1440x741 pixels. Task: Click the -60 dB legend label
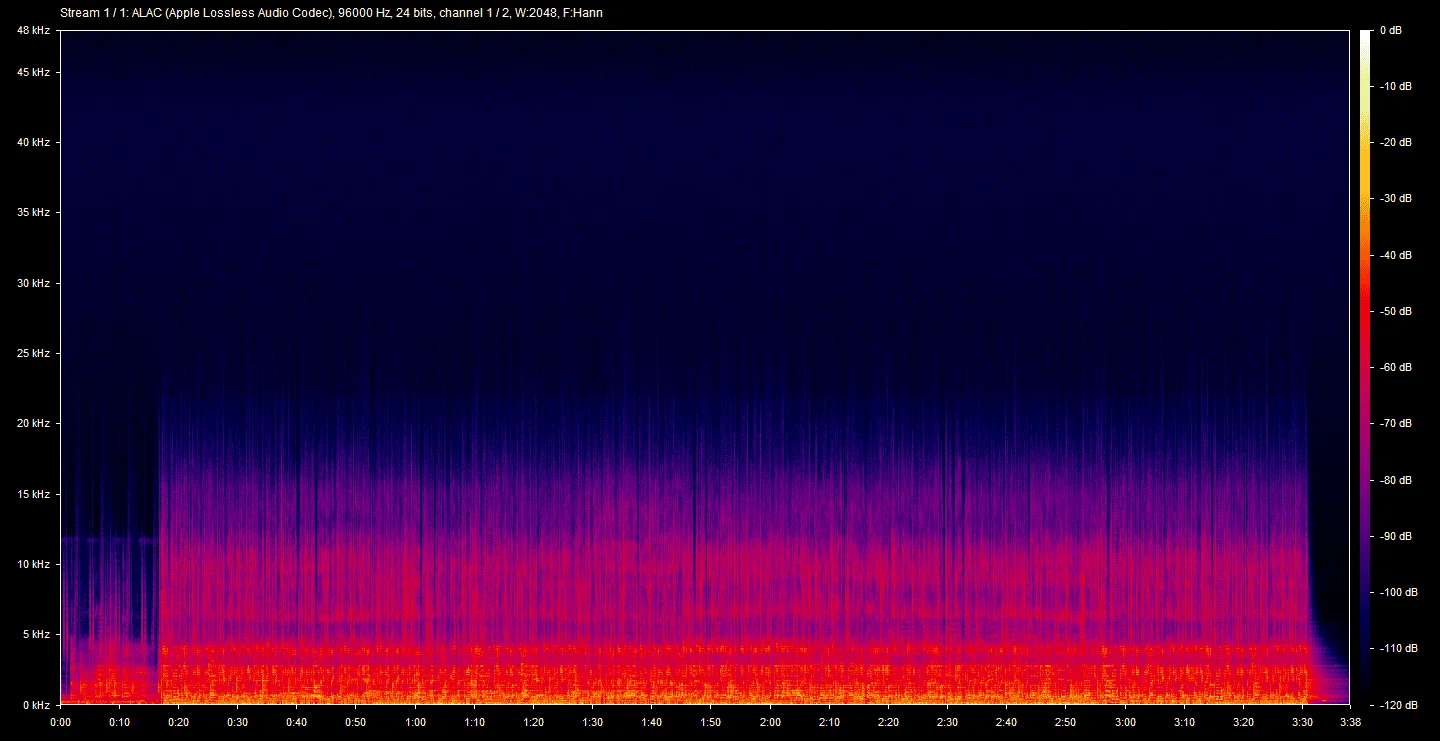click(1396, 368)
